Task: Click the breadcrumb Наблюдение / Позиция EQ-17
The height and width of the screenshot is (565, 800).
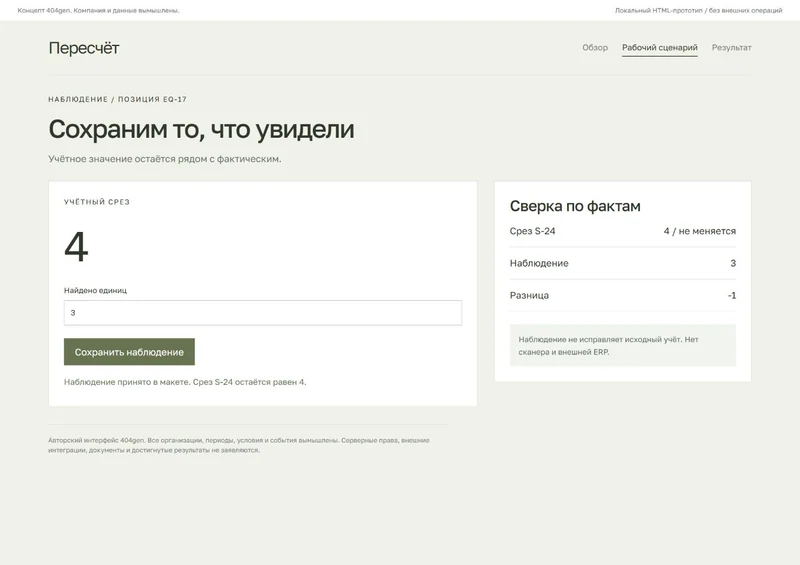Action: (x=117, y=100)
